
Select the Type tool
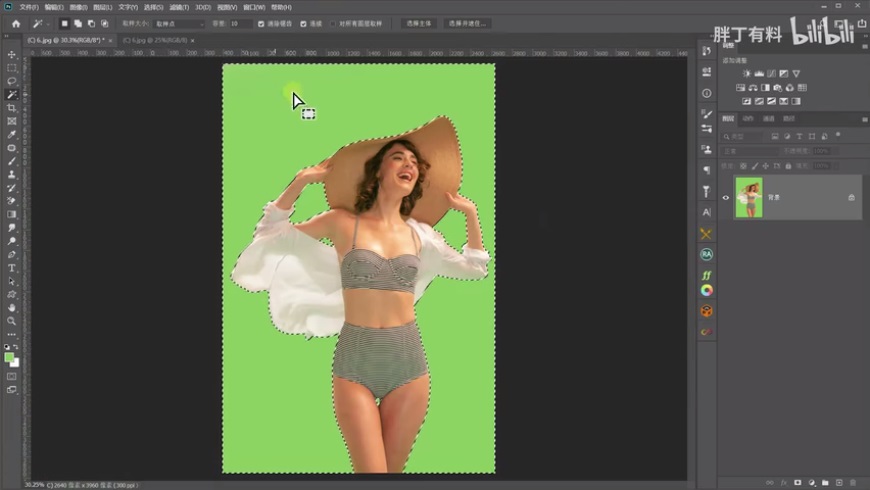12,268
